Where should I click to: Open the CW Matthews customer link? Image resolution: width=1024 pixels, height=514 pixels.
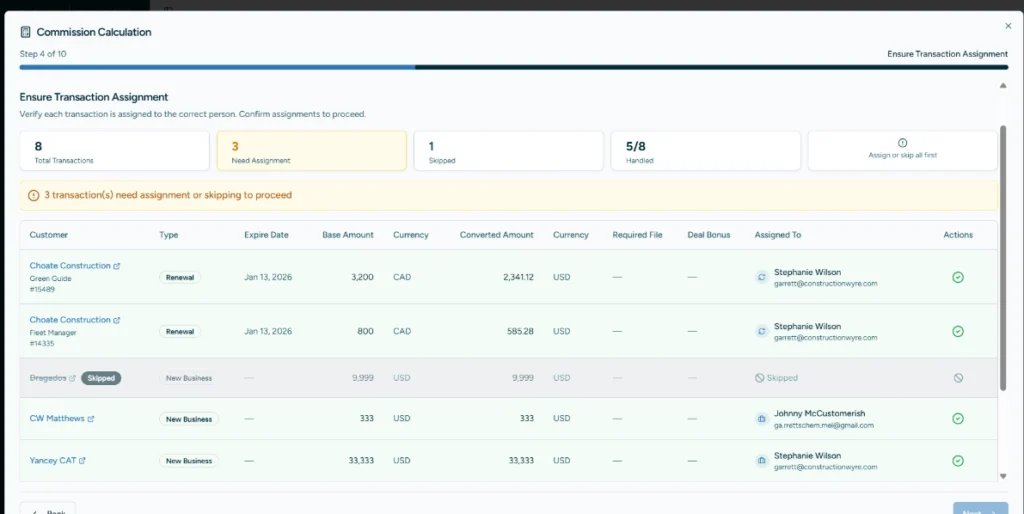click(57, 419)
